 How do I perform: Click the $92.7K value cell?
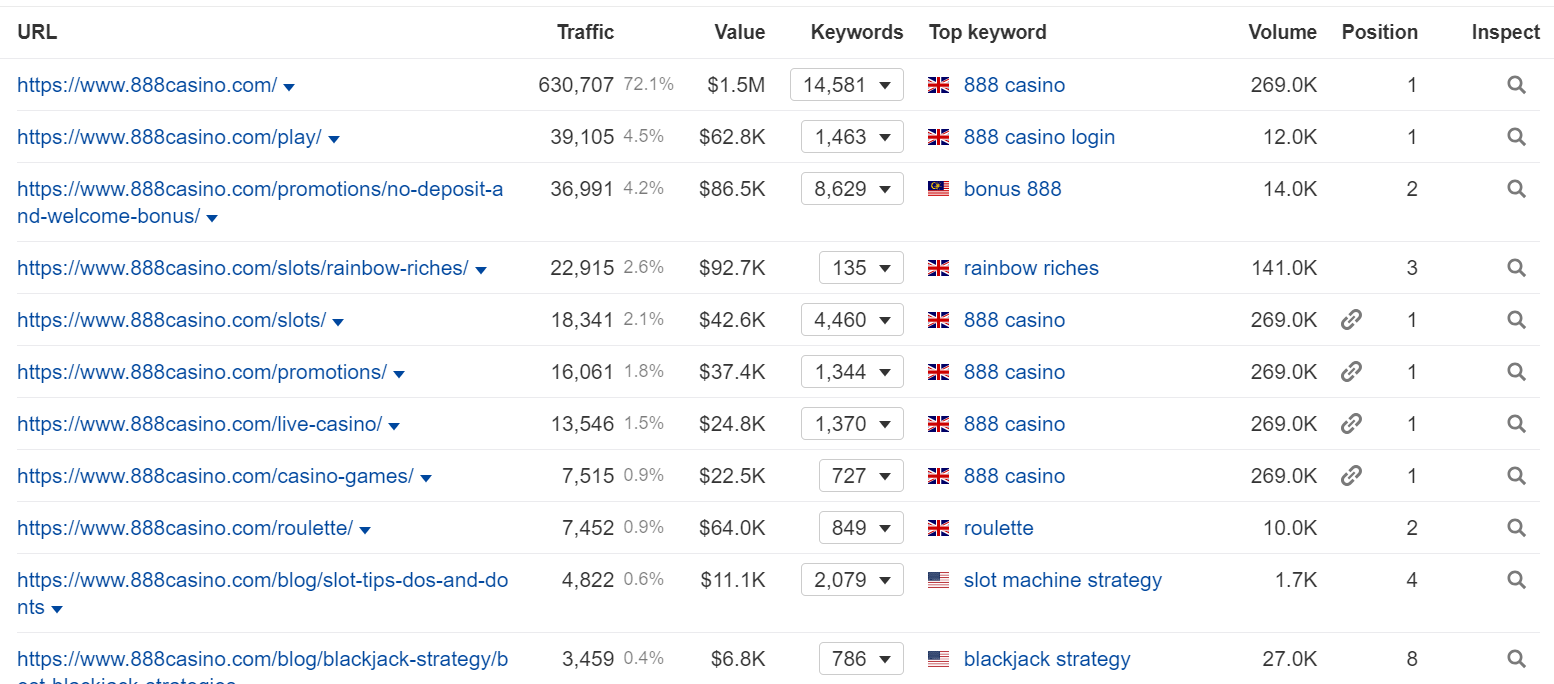coord(732,268)
